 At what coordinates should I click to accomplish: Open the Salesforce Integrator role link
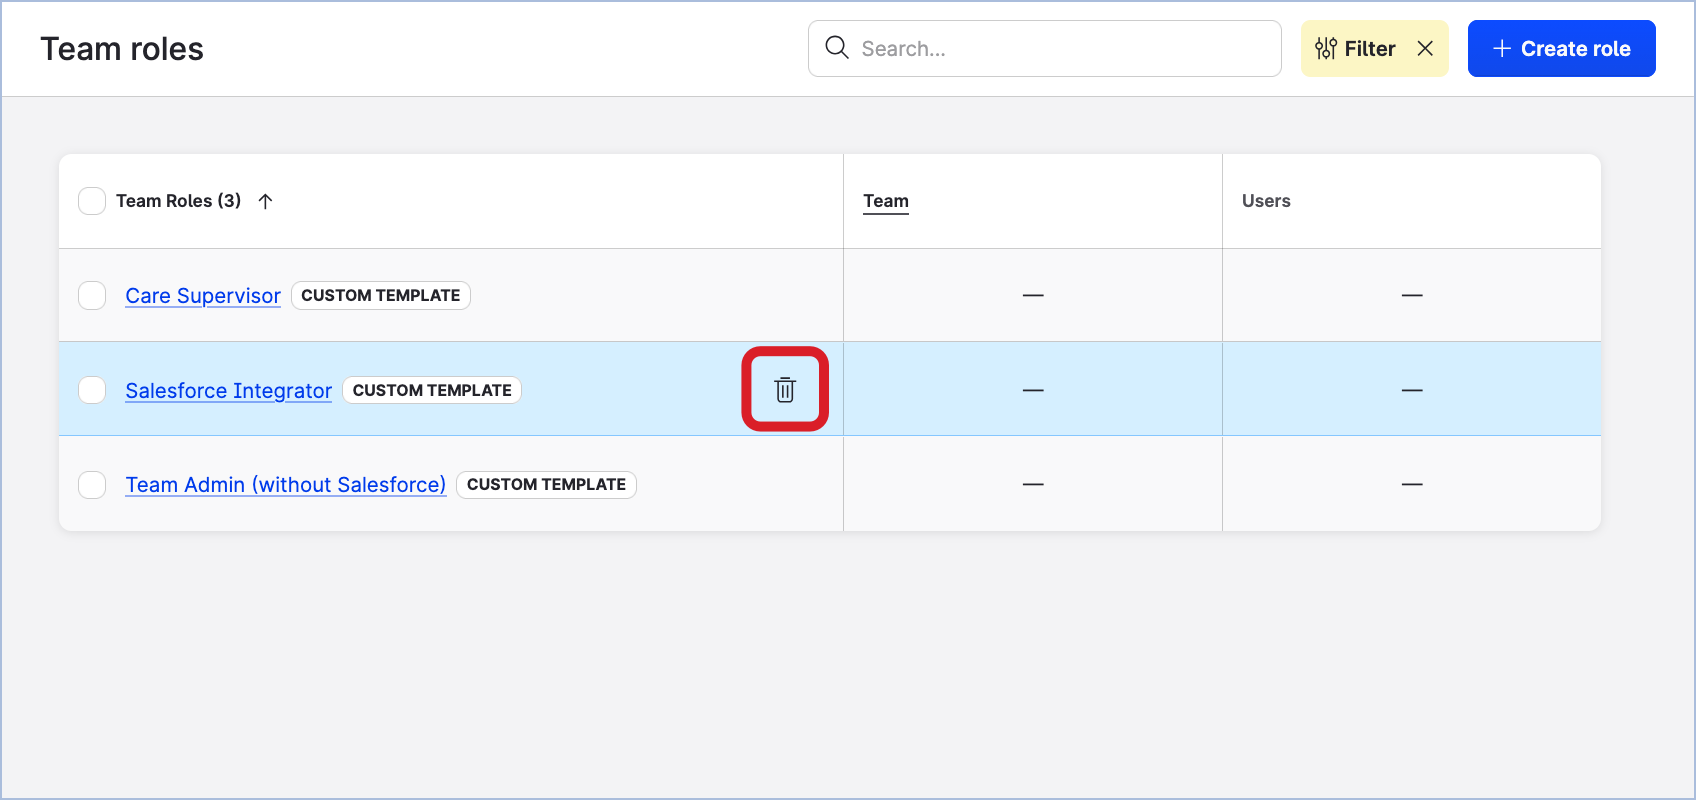(228, 391)
